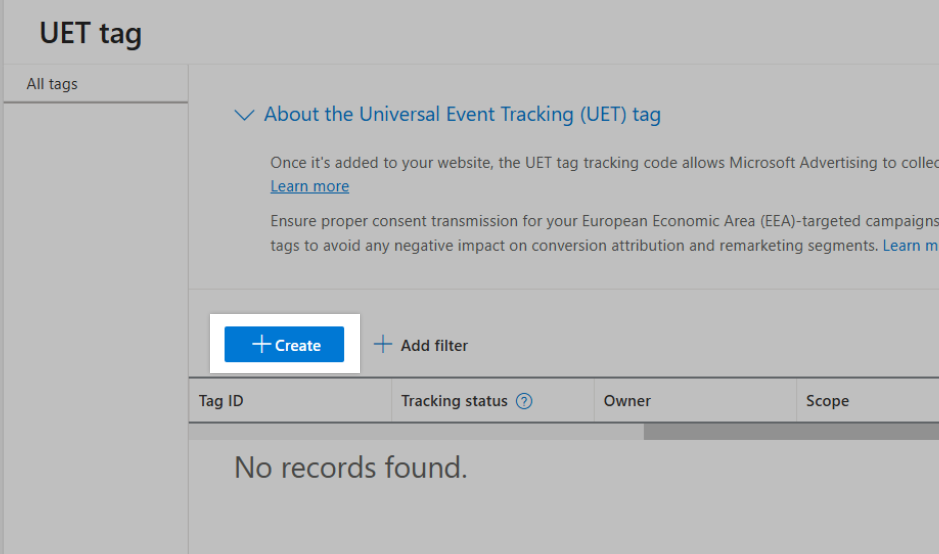The image size is (939, 554).
Task: Click the plus icon beside Add filter
Action: click(383, 344)
